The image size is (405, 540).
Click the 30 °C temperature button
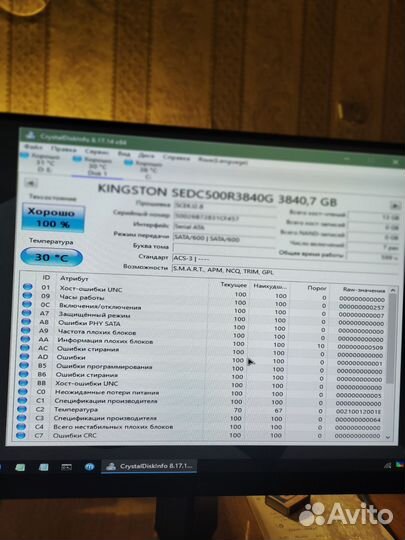coord(52,257)
